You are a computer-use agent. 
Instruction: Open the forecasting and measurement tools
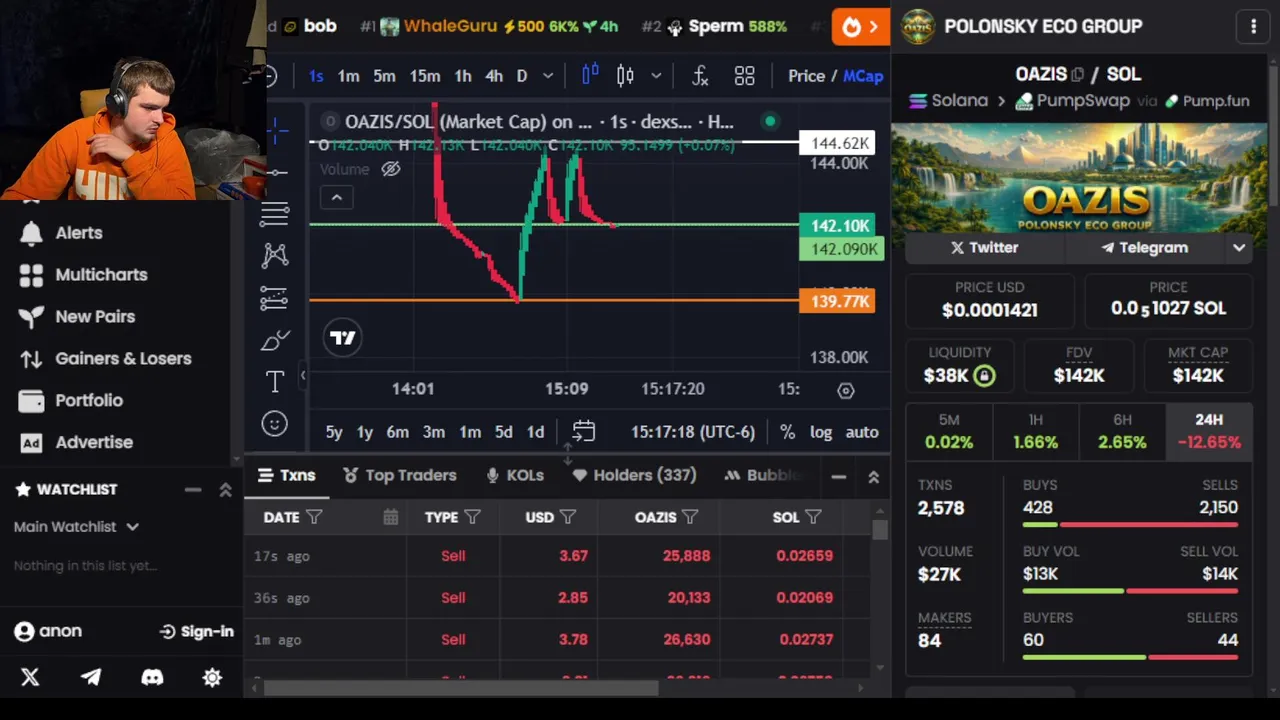click(x=275, y=298)
